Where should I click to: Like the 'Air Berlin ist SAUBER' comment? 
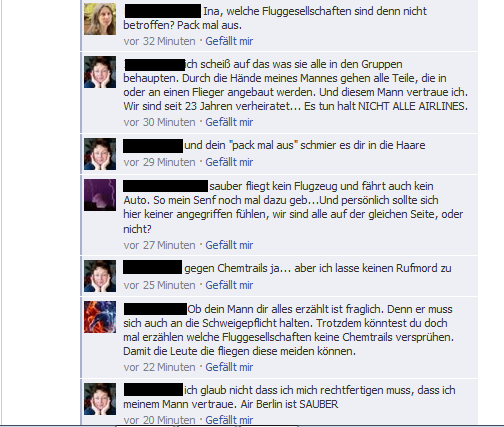click(x=229, y=420)
